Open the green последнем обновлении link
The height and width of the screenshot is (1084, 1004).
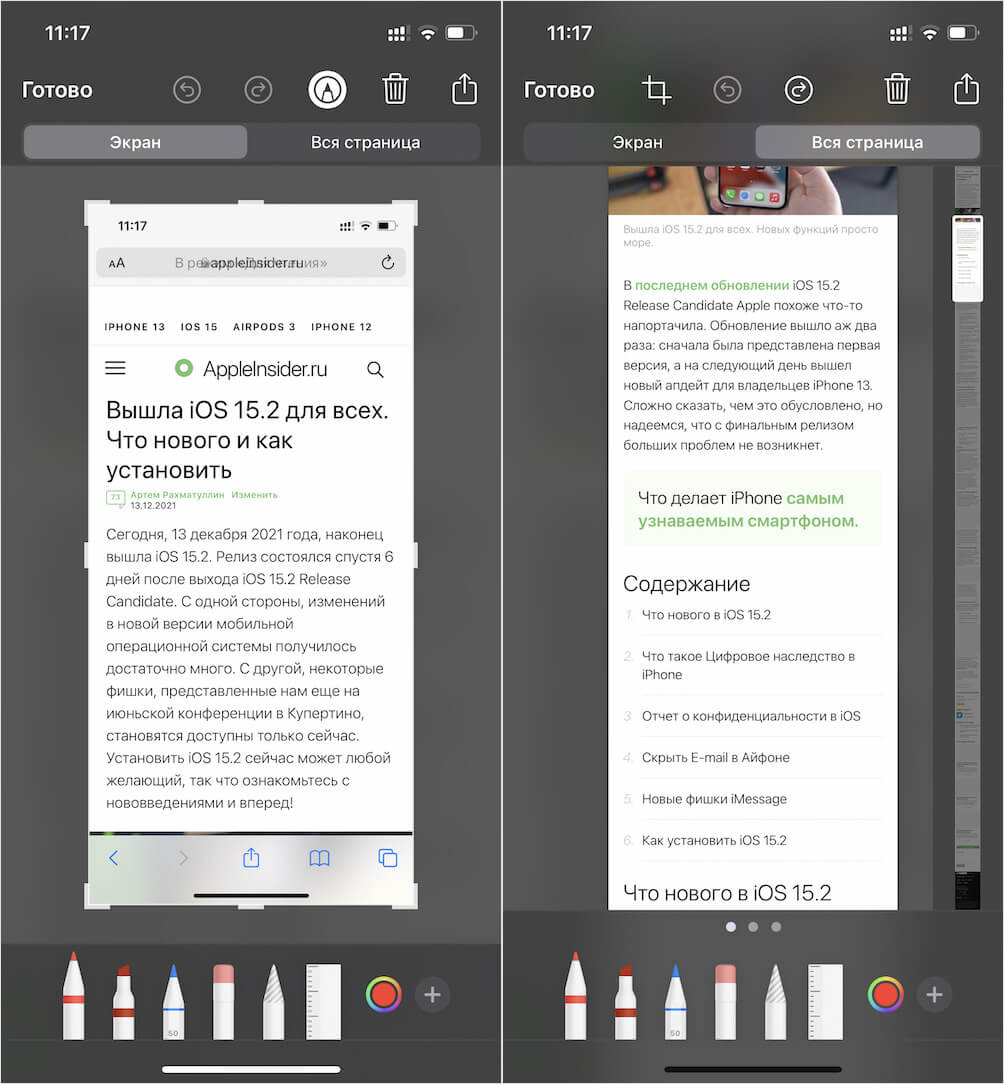click(x=712, y=285)
